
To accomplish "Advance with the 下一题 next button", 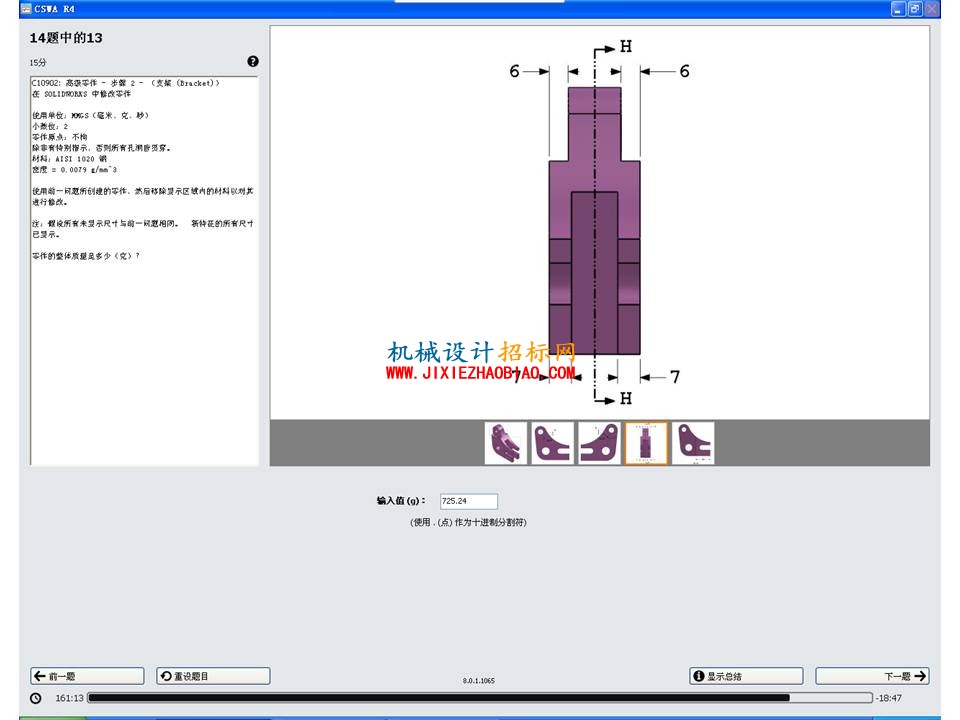I will point(872,676).
